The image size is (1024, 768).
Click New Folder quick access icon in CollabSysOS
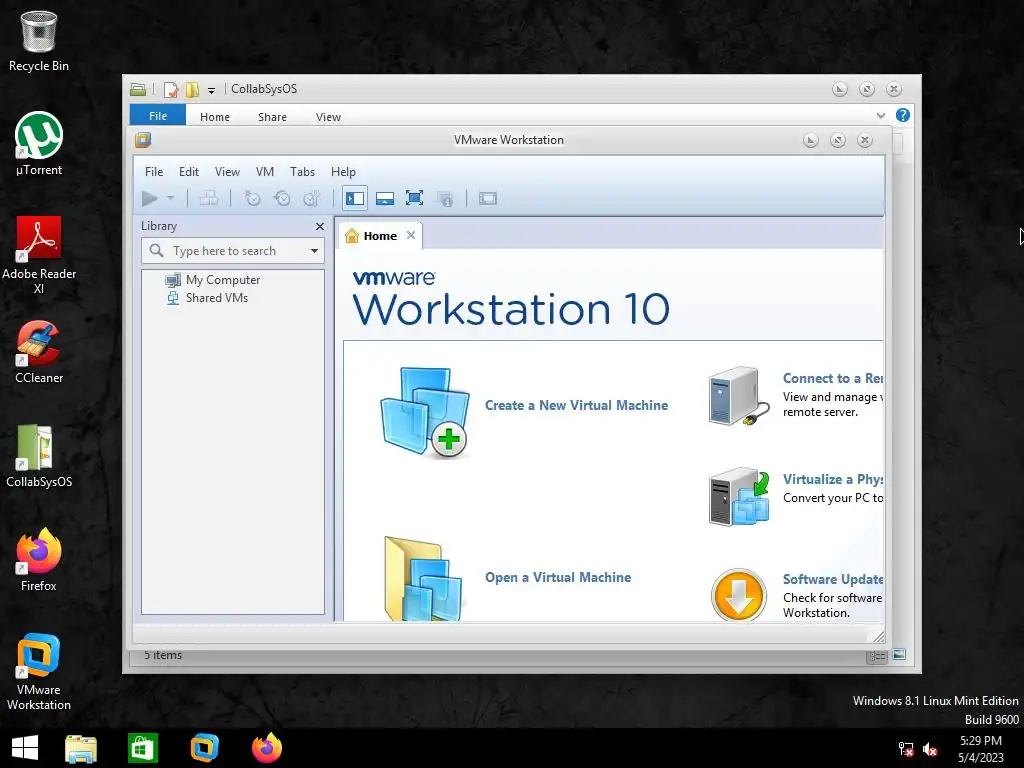[x=192, y=89]
